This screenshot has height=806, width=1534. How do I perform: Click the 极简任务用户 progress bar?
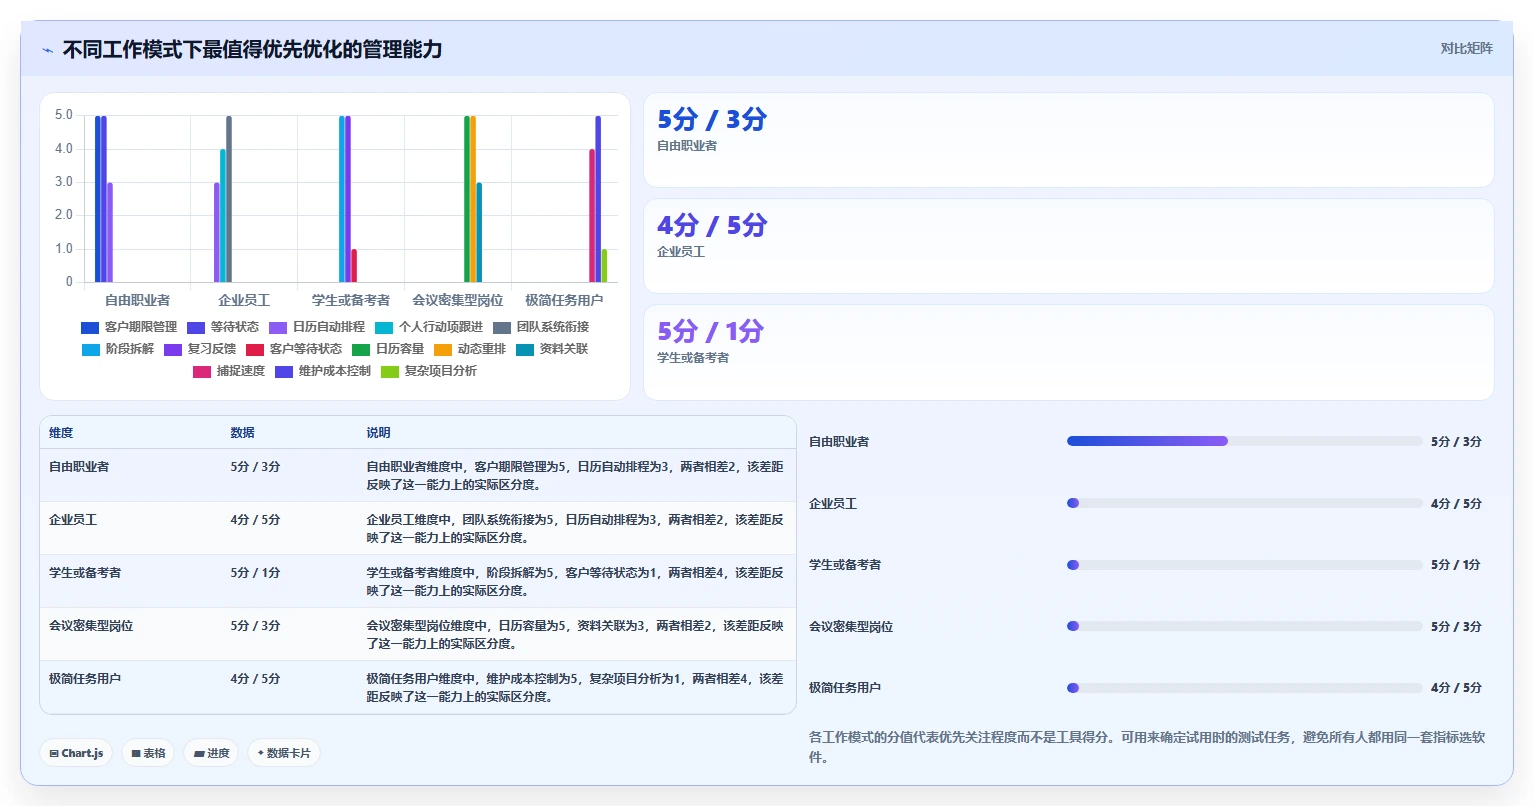pyautogui.click(x=1244, y=688)
